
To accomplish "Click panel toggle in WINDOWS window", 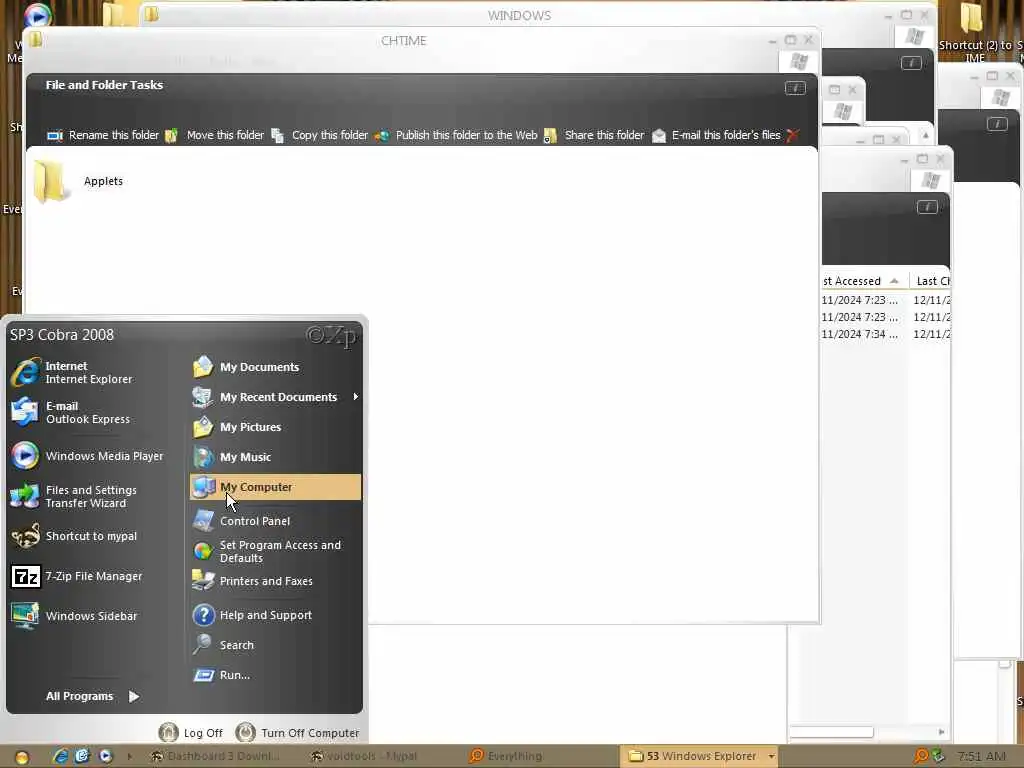I will point(911,63).
